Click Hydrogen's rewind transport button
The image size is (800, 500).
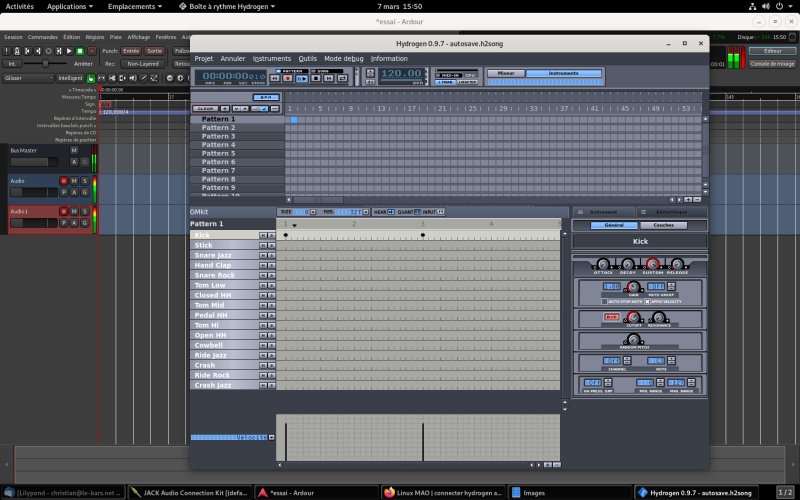275,79
